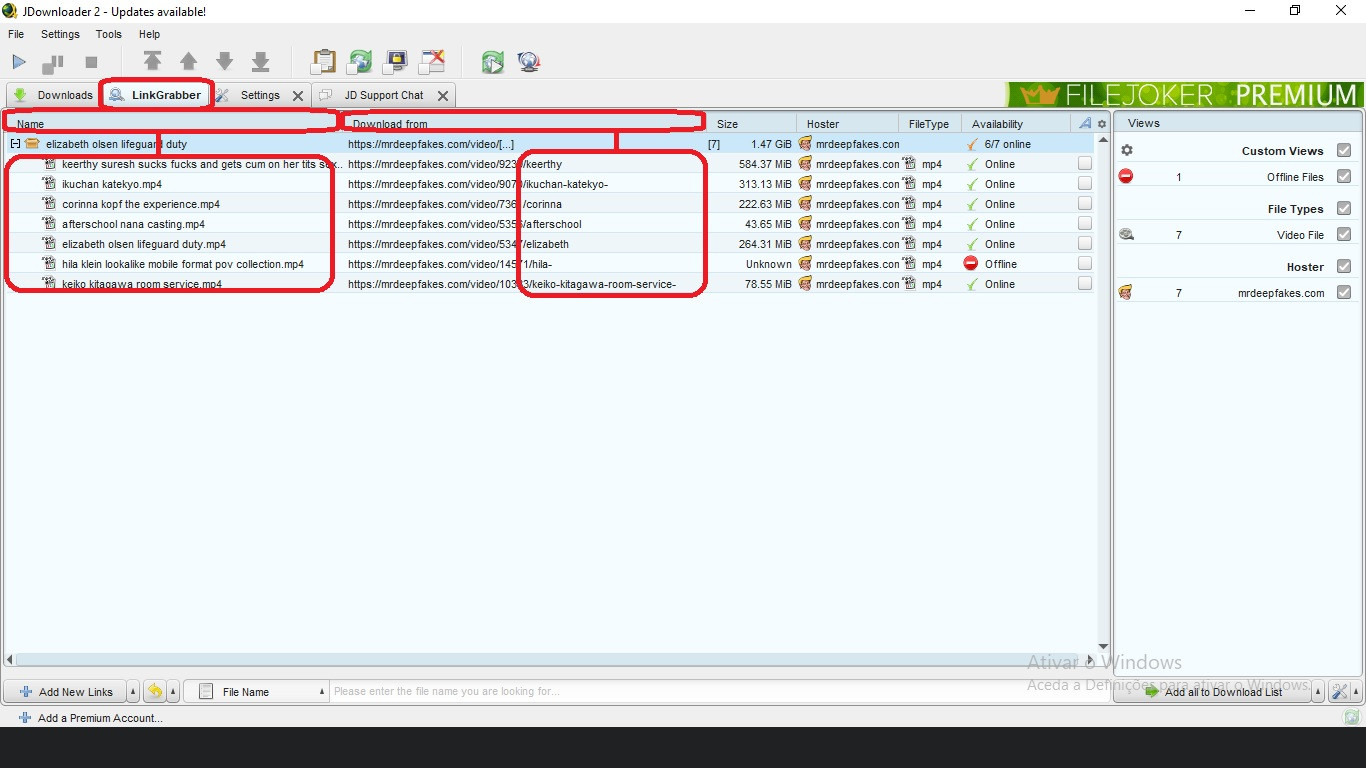Click the status icon in bottom-right corner
This screenshot has height=768, width=1366.
pos(1352,717)
